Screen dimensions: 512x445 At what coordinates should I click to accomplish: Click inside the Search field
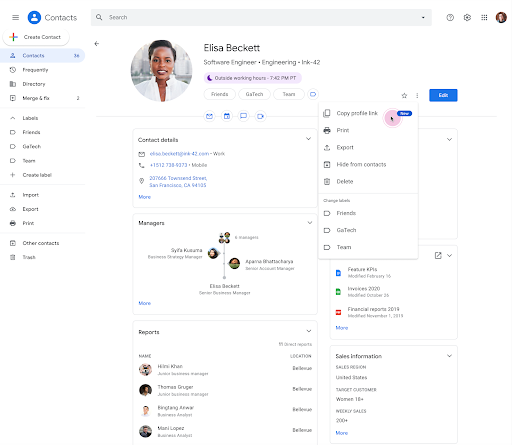(261, 17)
